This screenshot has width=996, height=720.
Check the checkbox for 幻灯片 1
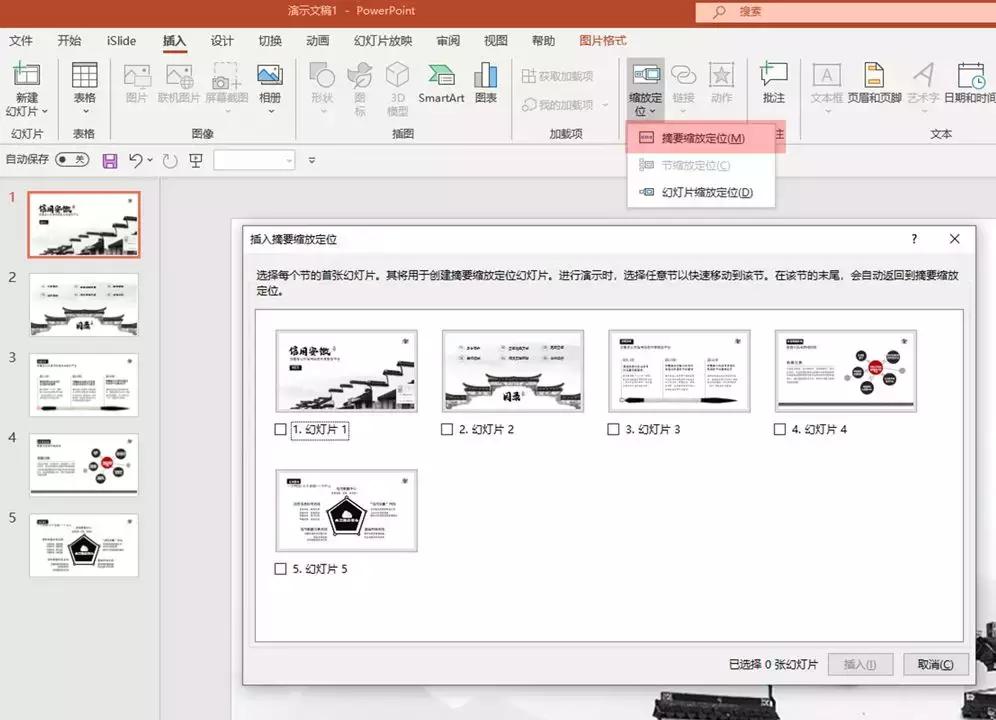click(x=280, y=430)
